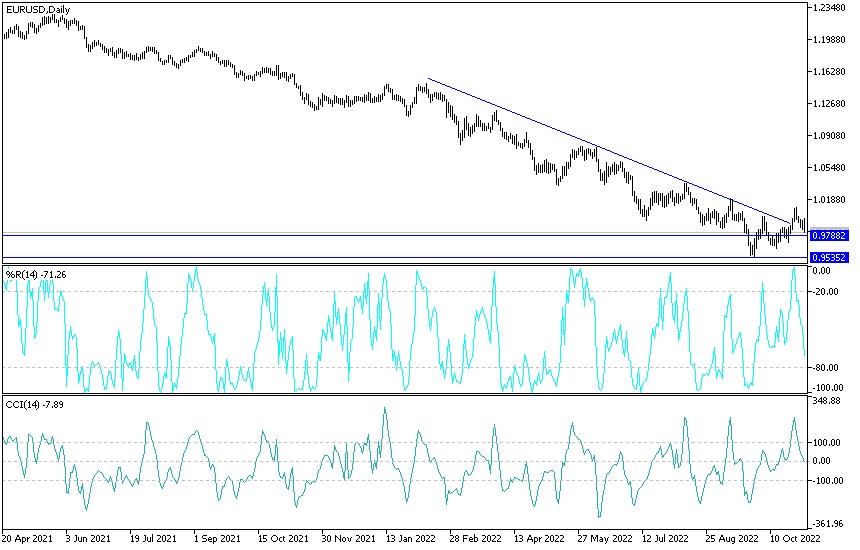Click the 1.23480 price axis value
The width and height of the screenshot is (860, 550).
coord(830,8)
